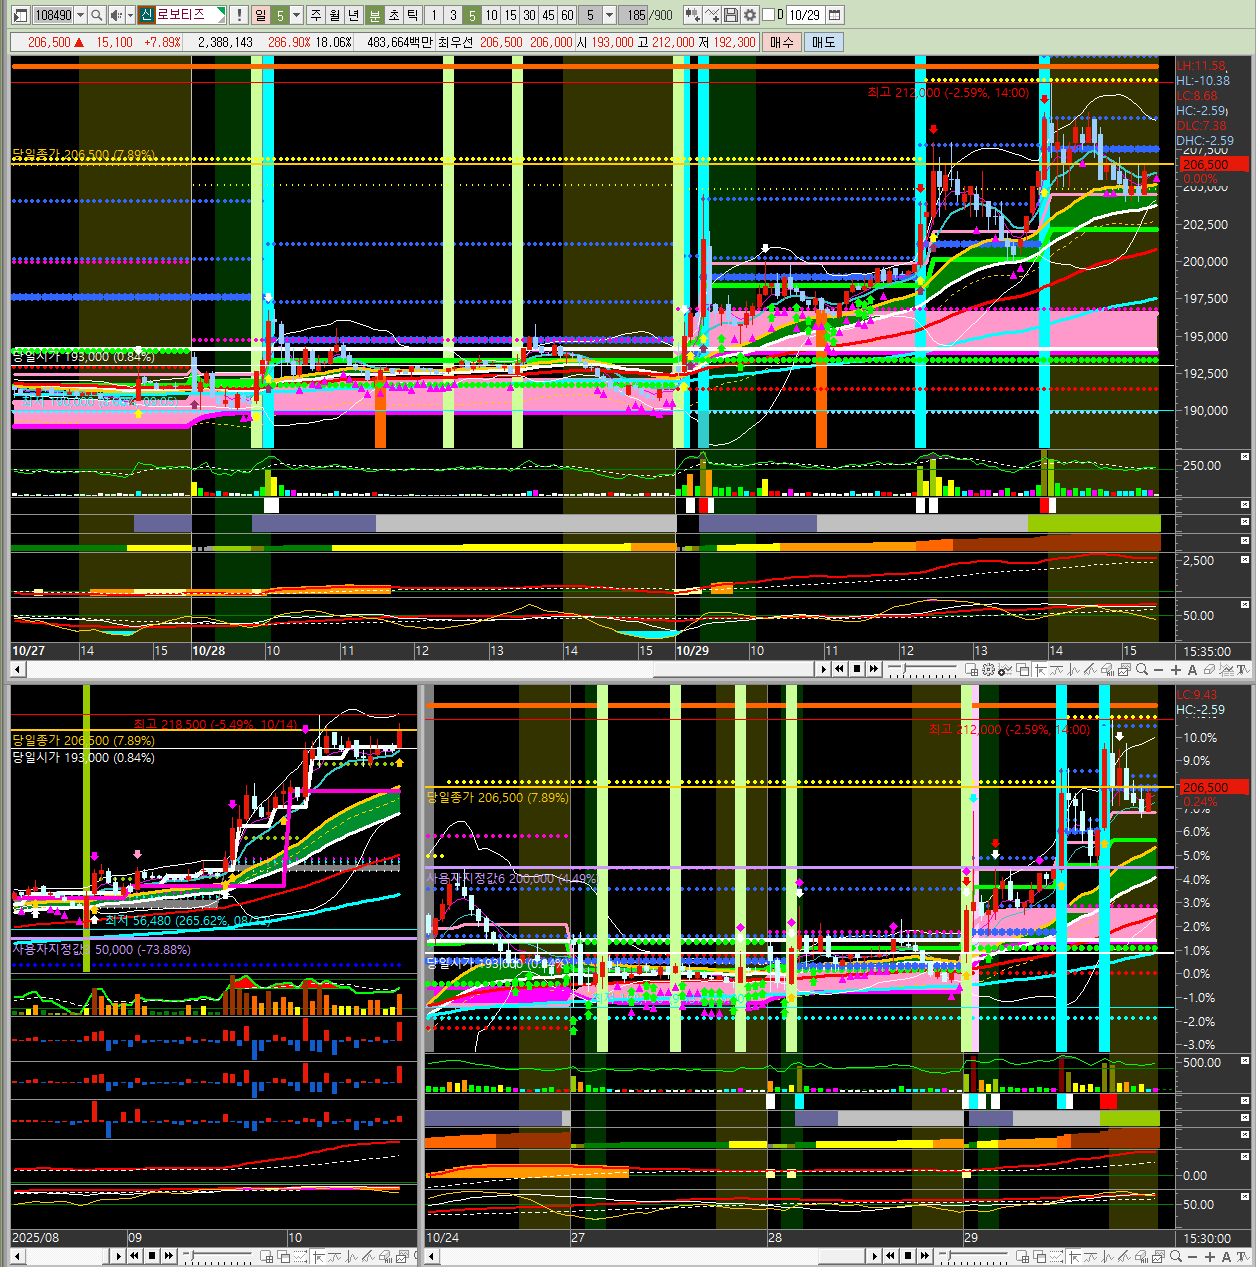1256x1267 pixels.
Task: Click the red 매수 buy button
Action: pyautogui.click(x=781, y=42)
